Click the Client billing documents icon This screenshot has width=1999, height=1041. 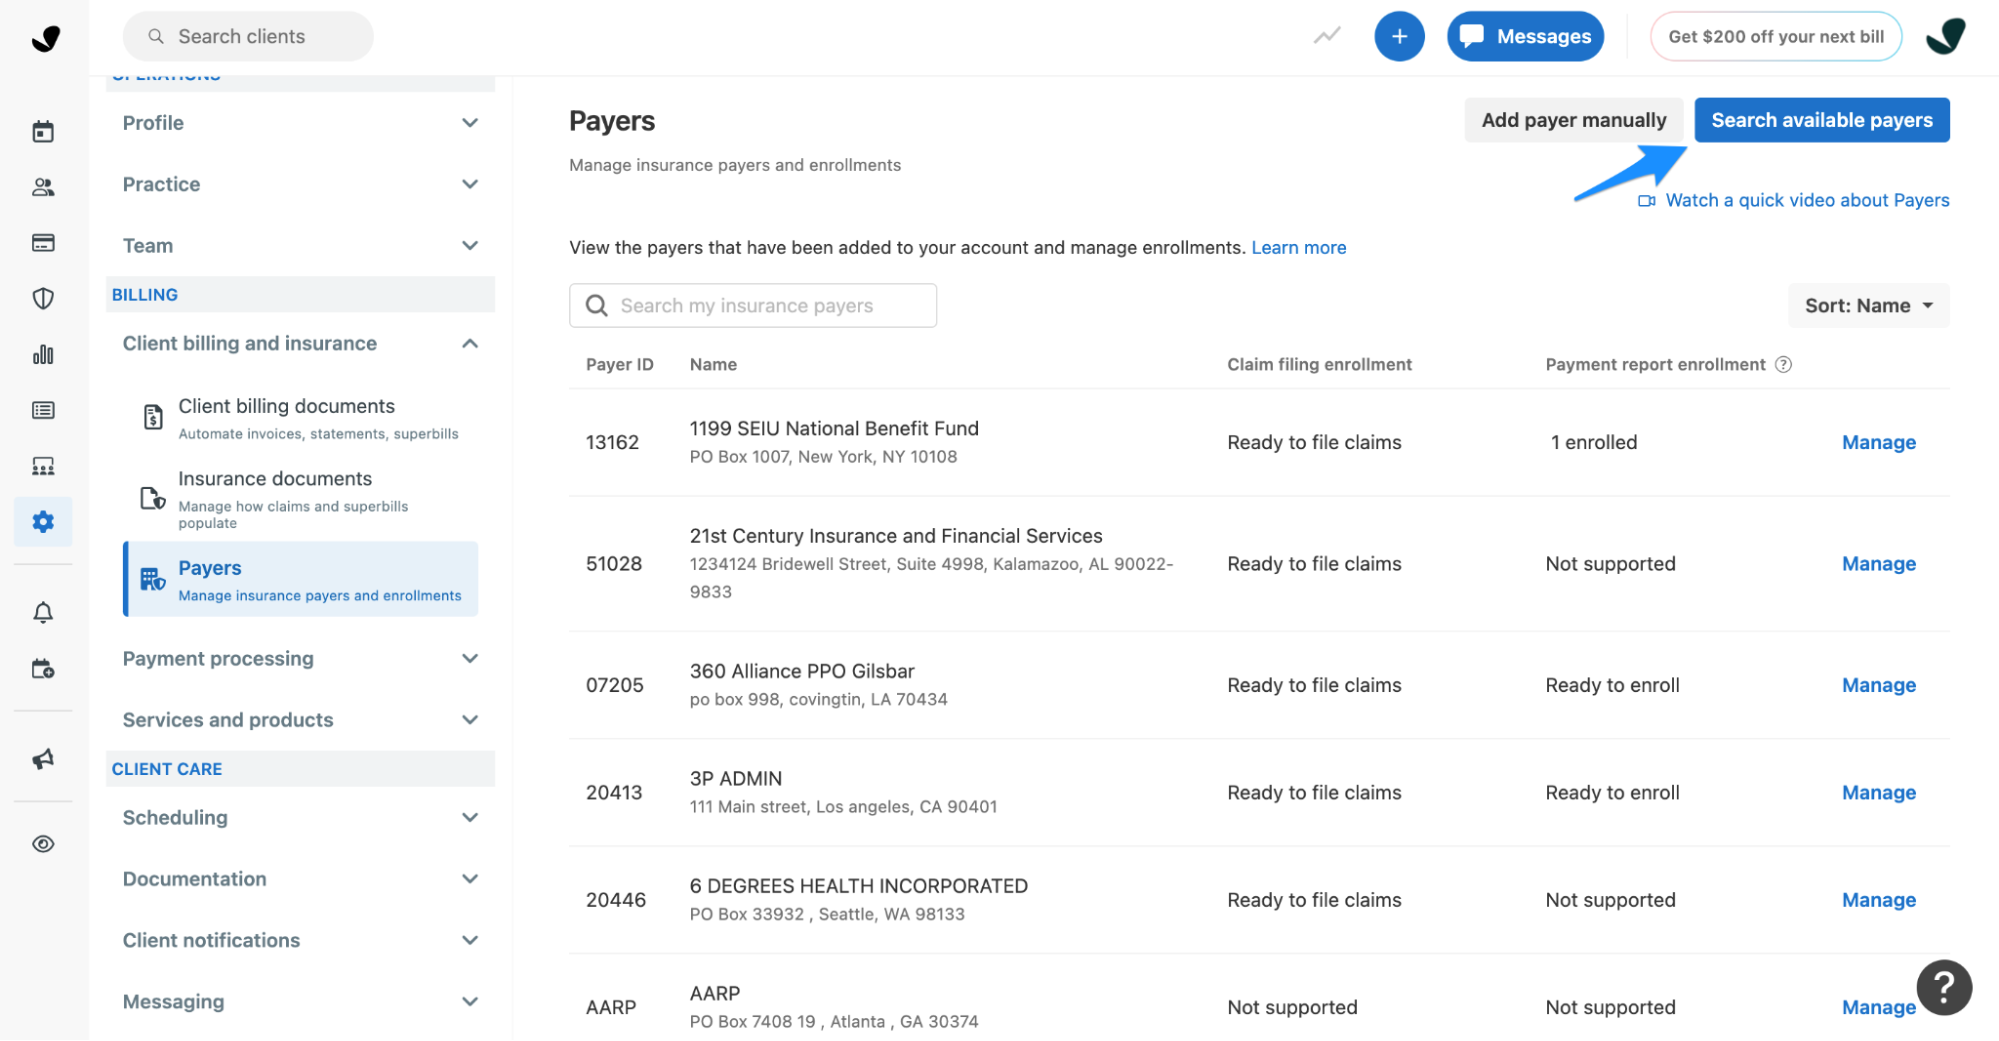152,417
